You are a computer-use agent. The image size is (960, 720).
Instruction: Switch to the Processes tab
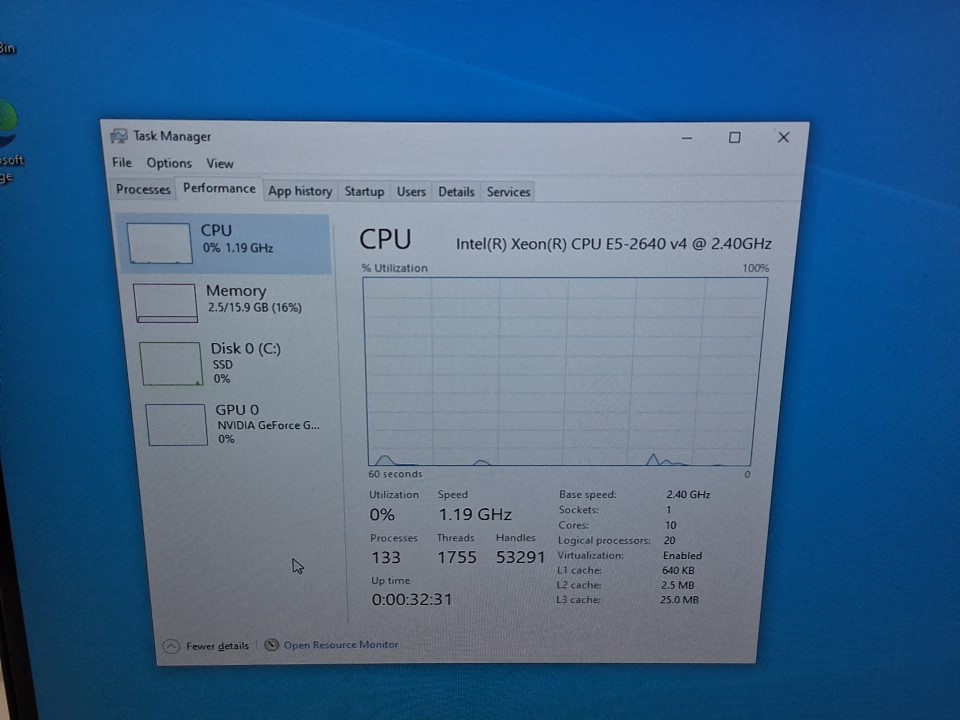pos(143,190)
